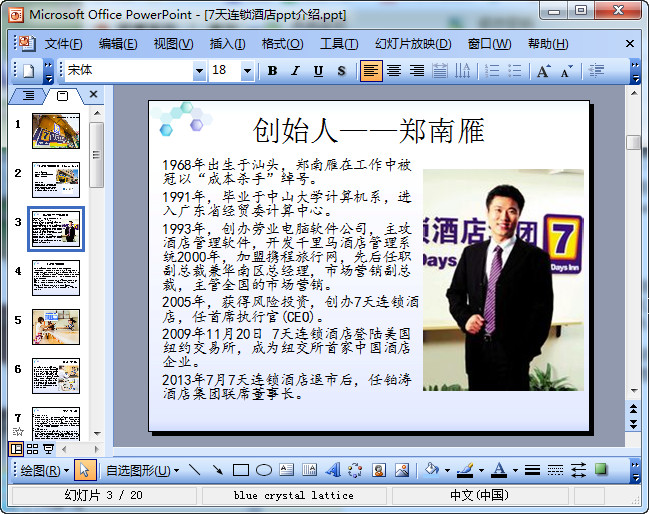This screenshot has width=649, height=514.
Task: Apply Font Color A button
Action: (499, 470)
